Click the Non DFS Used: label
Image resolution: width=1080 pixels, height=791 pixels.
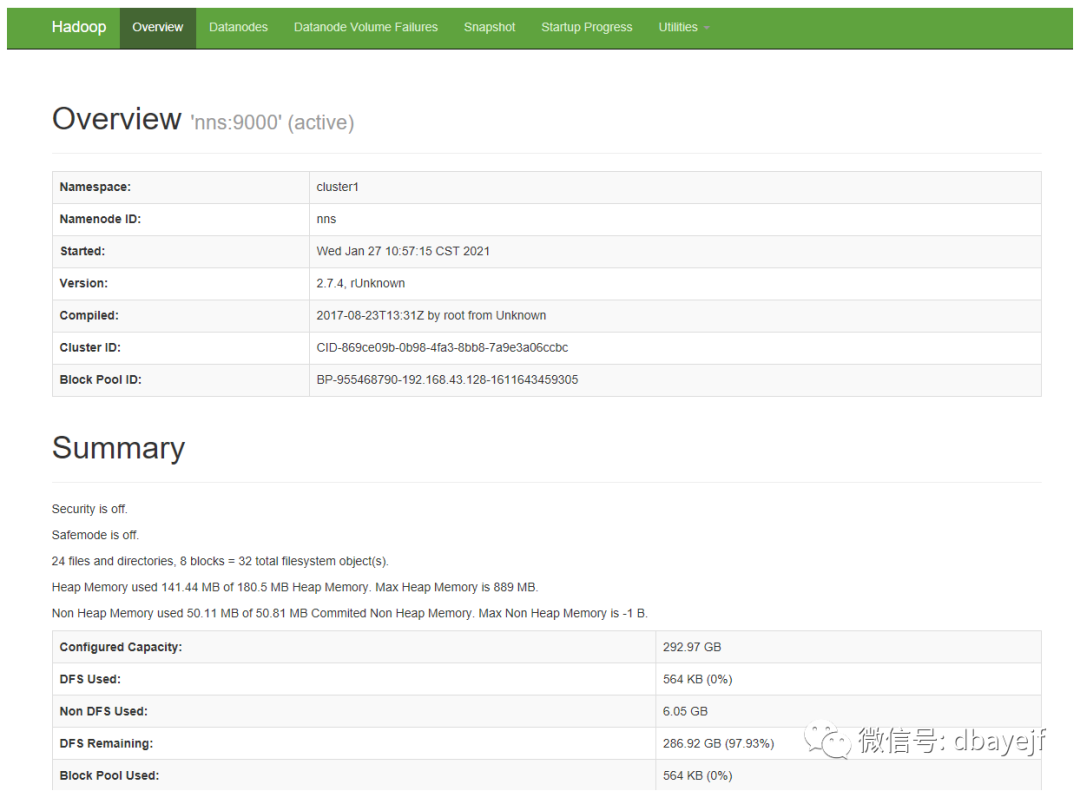(x=103, y=712)
